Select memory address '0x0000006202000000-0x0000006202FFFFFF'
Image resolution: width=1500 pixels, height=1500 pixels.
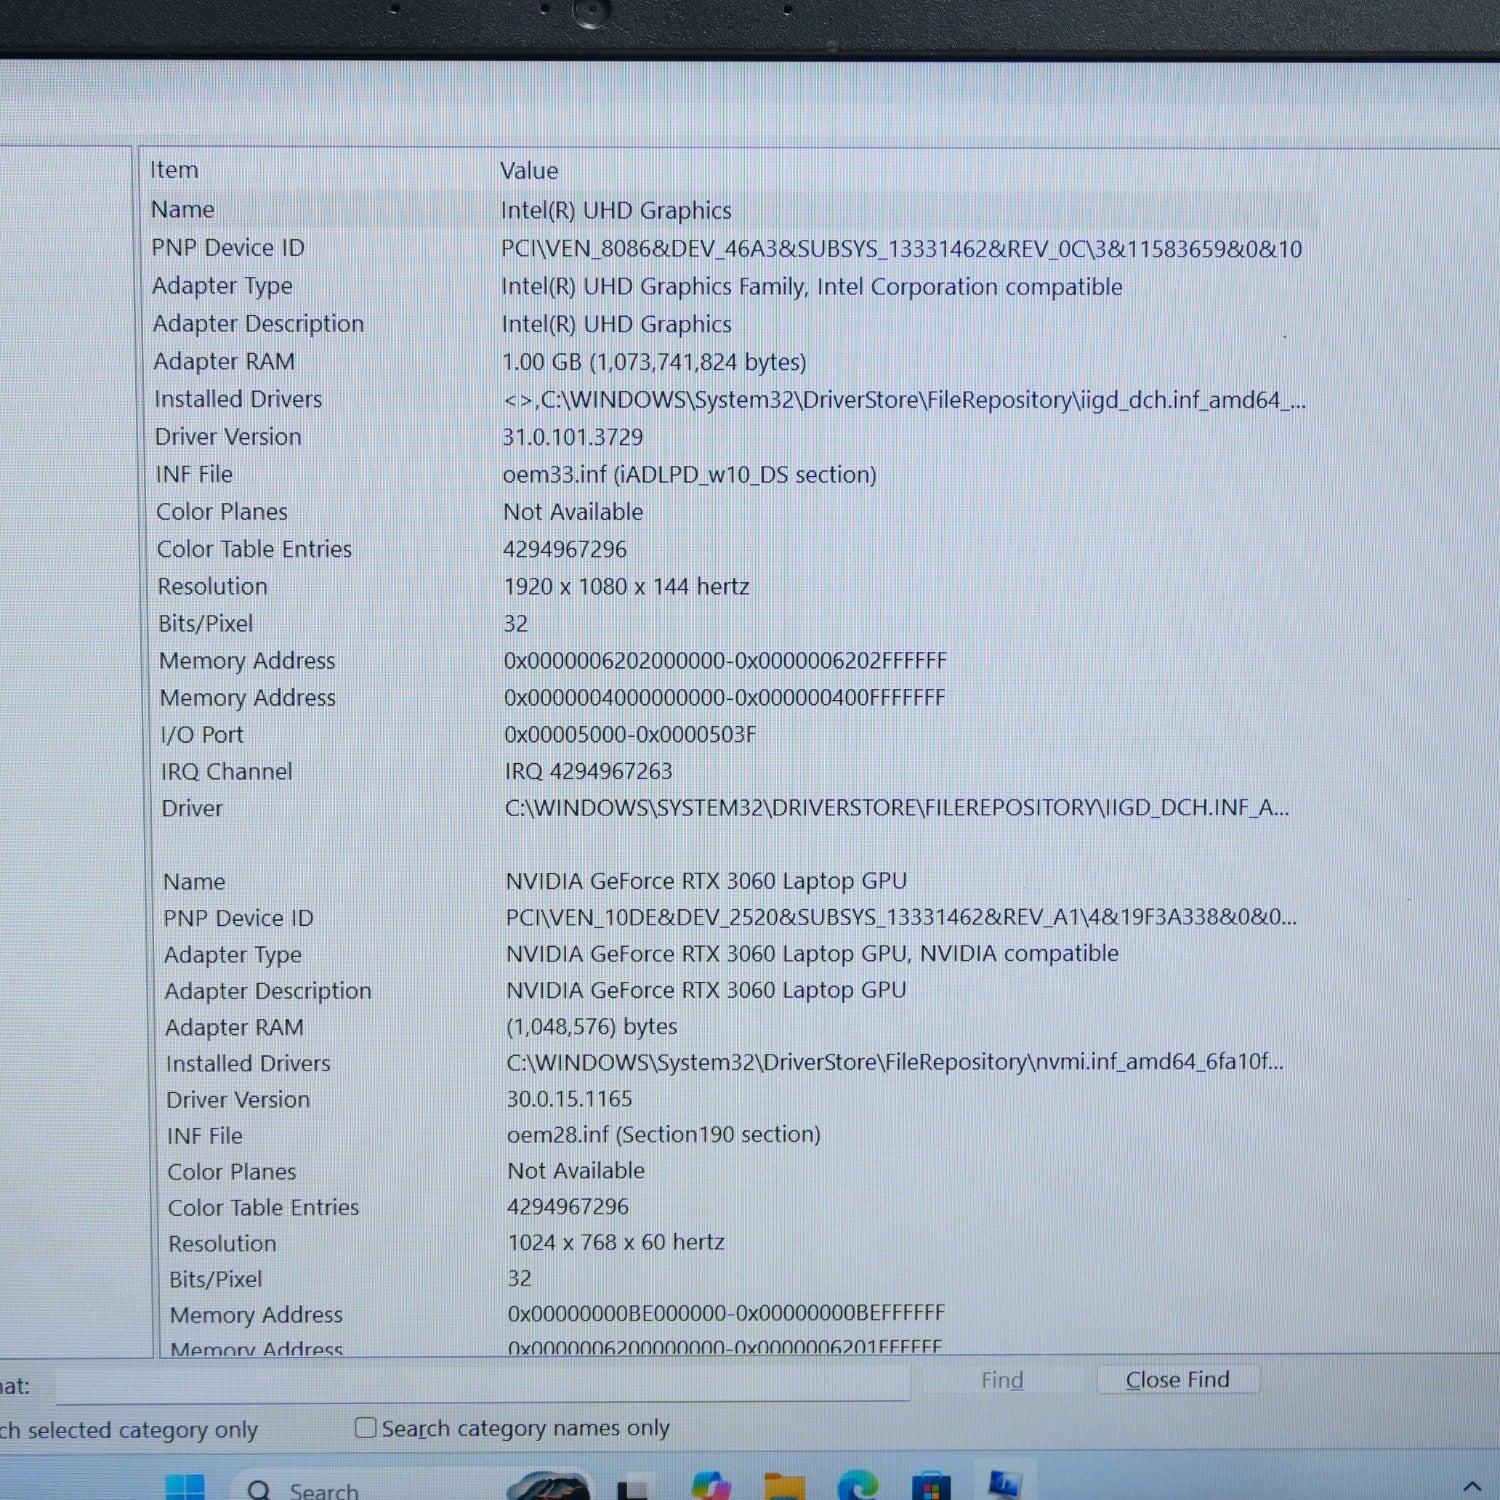(x=725, y=660)
